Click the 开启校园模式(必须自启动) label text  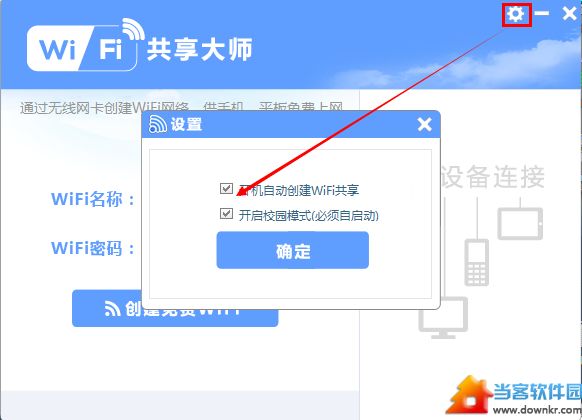pos(308,216)
